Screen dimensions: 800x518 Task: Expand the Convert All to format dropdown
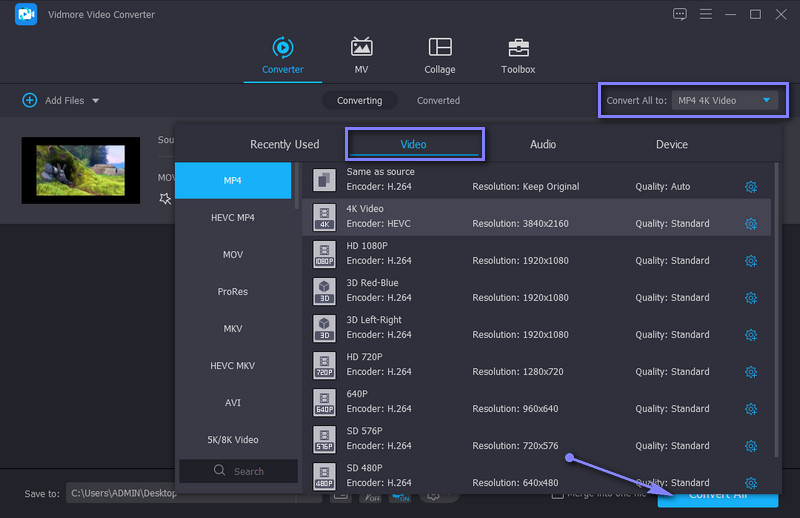[x=724, y=100]
